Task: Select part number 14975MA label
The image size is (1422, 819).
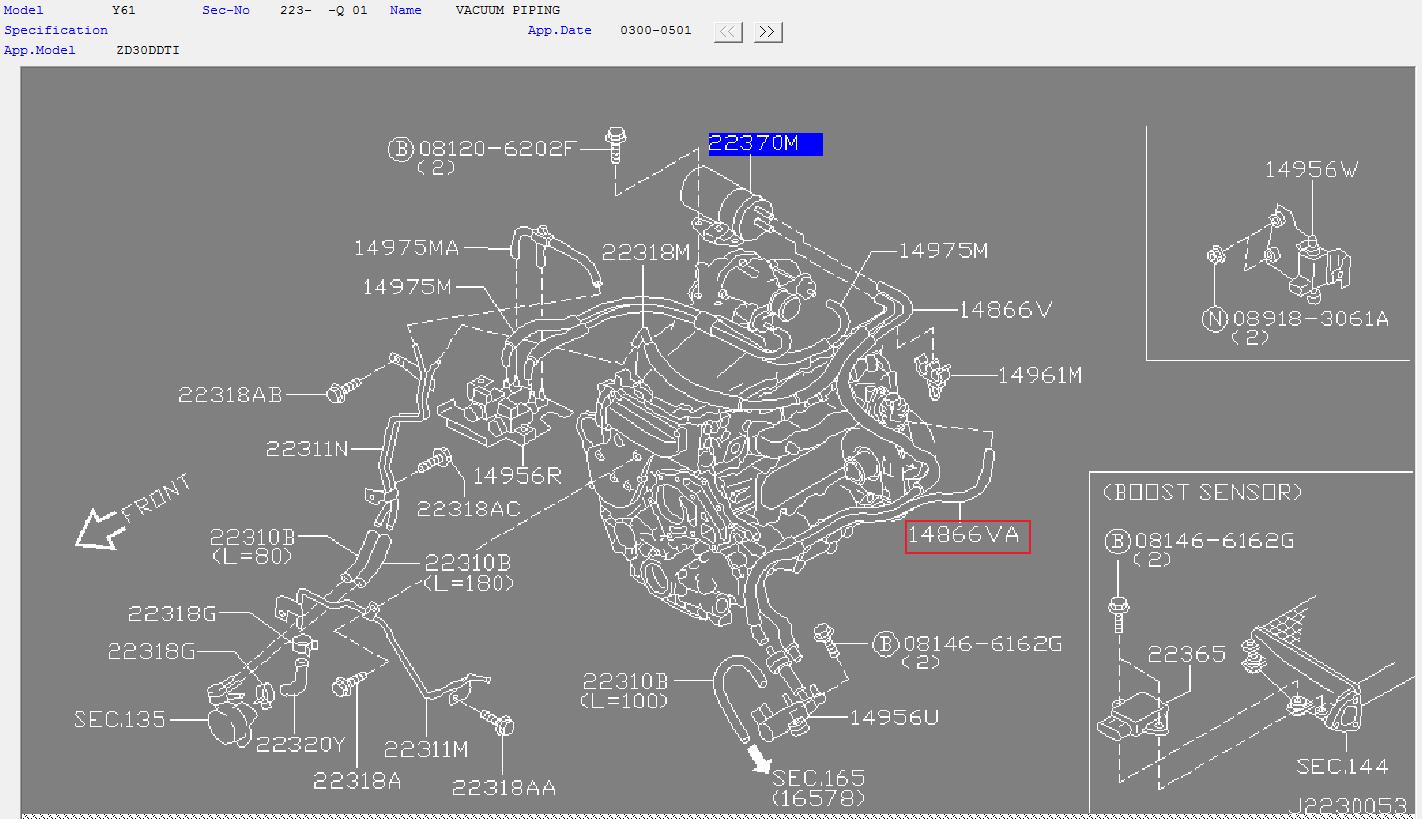Action: tap(406, 247)
